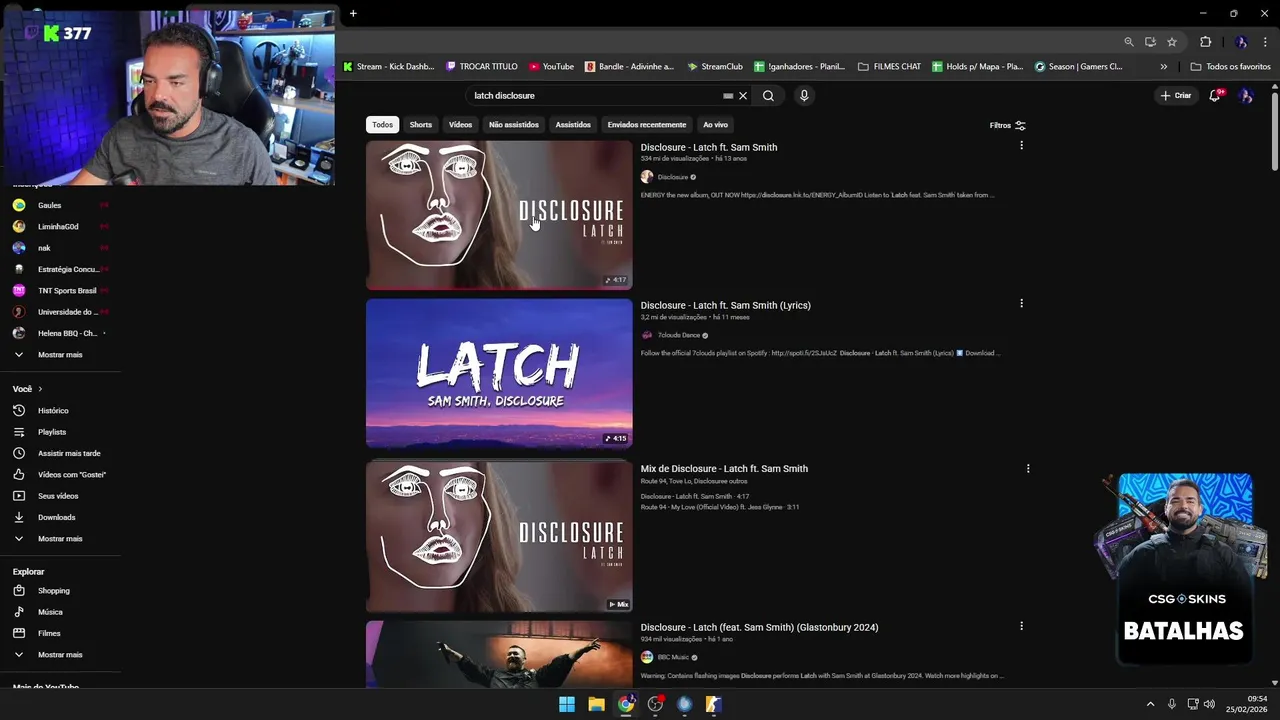Open Chrome three-dot menu
Image resolution: width=1280 pixels, height=720 pixels.
point(1265,42)
